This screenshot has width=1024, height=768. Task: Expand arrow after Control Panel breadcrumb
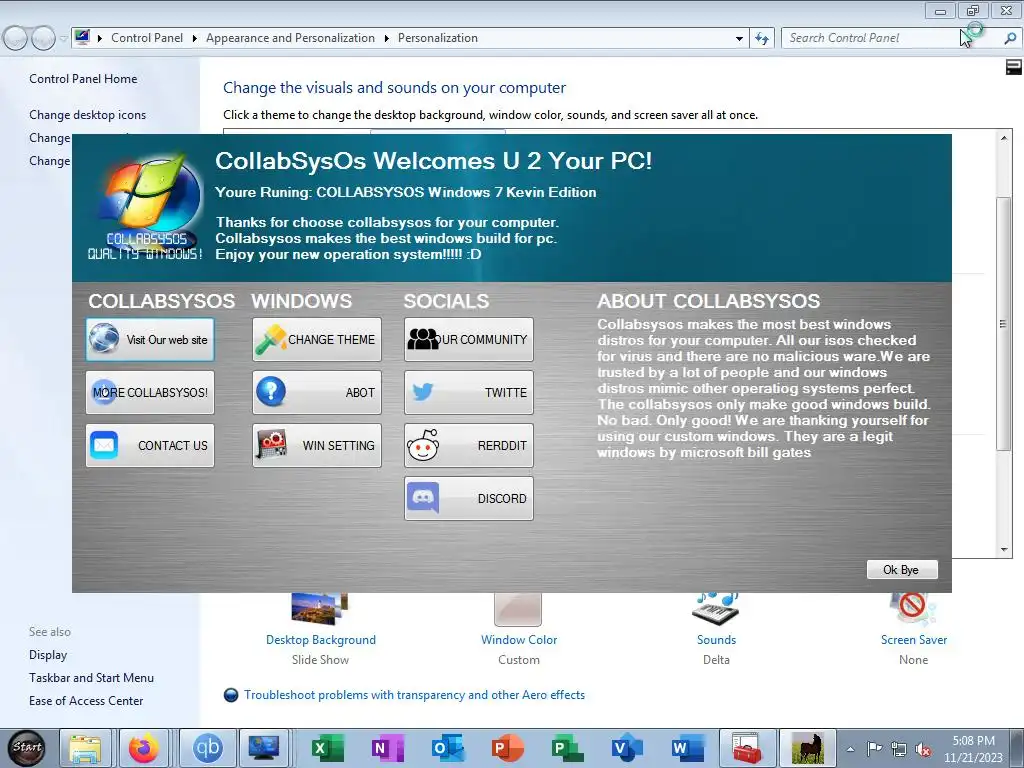pyautogui.click(x=195, y=39)
